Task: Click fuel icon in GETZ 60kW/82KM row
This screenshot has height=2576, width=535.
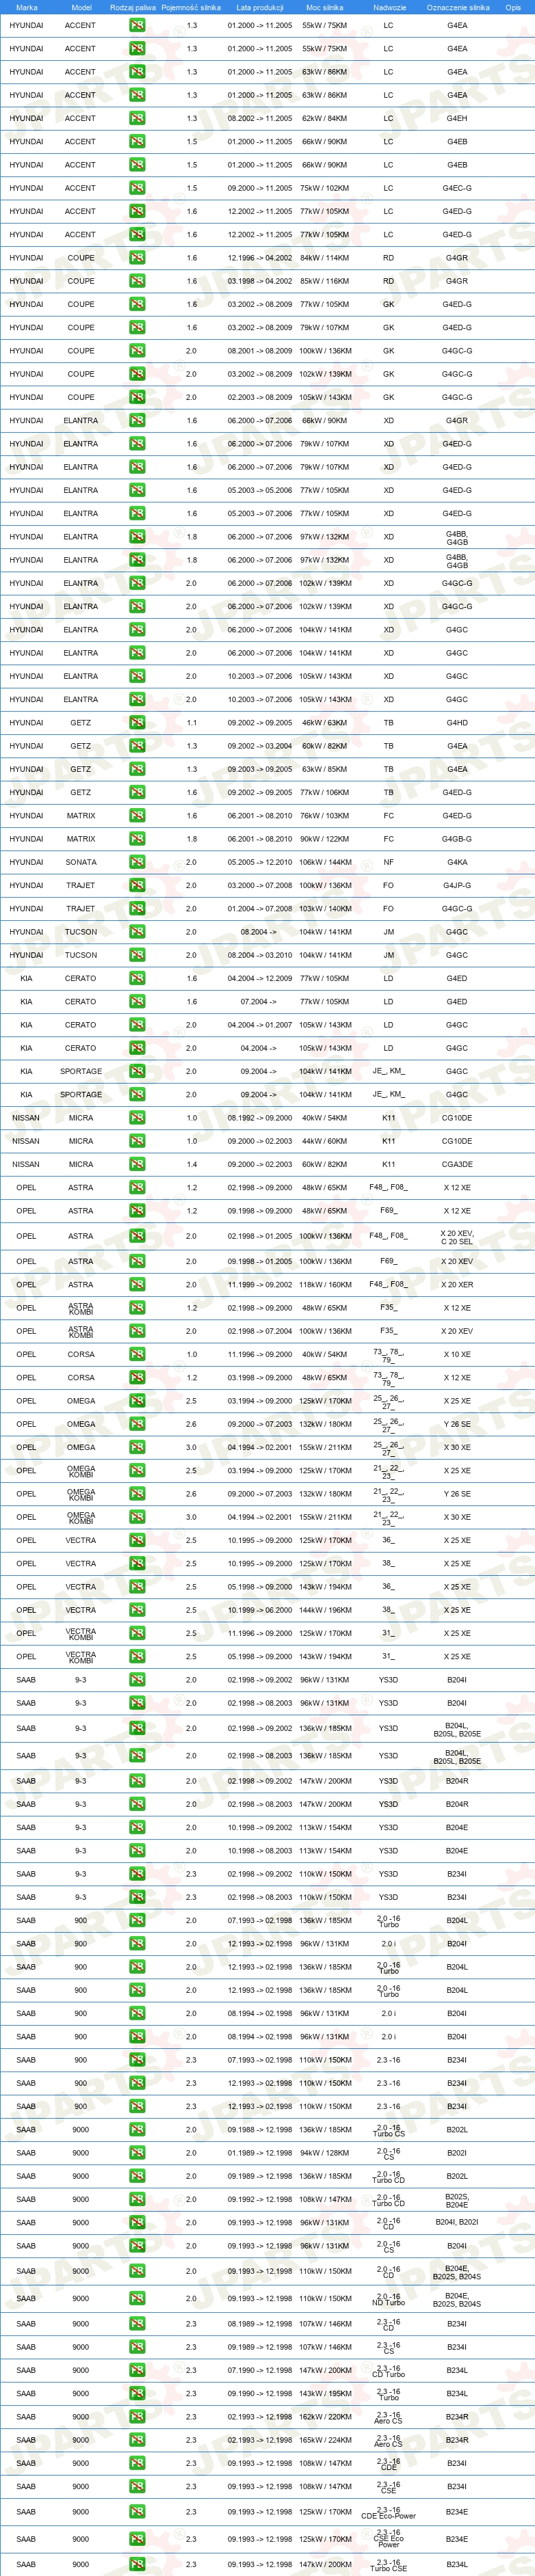Action: click(137, 746)
